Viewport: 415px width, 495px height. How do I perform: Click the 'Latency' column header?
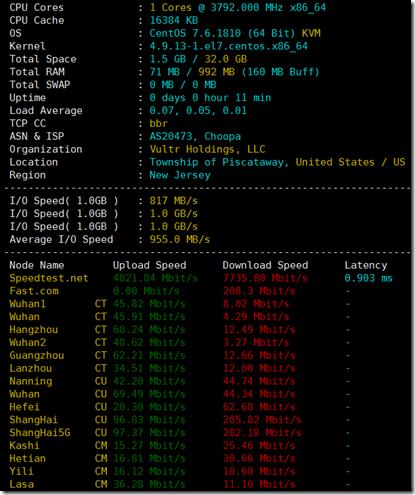366,265
